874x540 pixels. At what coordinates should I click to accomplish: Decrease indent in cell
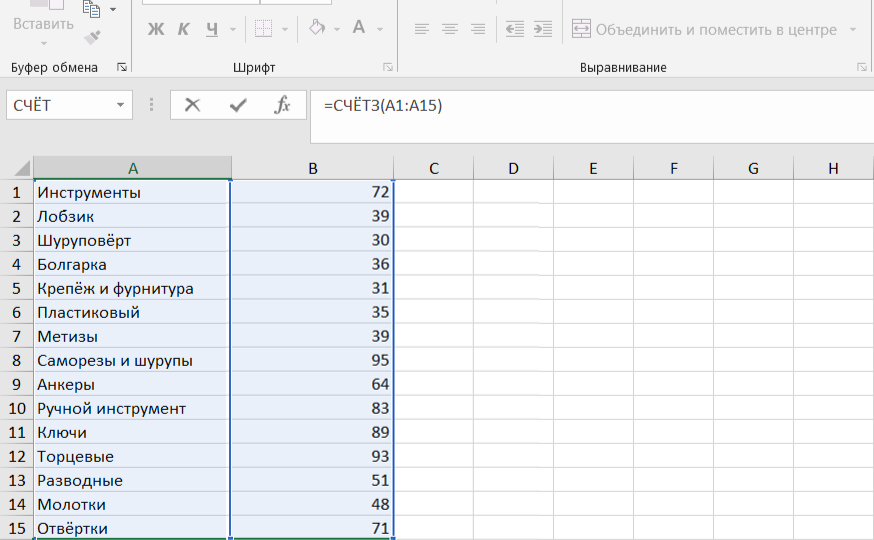click(x=514, y=29)
